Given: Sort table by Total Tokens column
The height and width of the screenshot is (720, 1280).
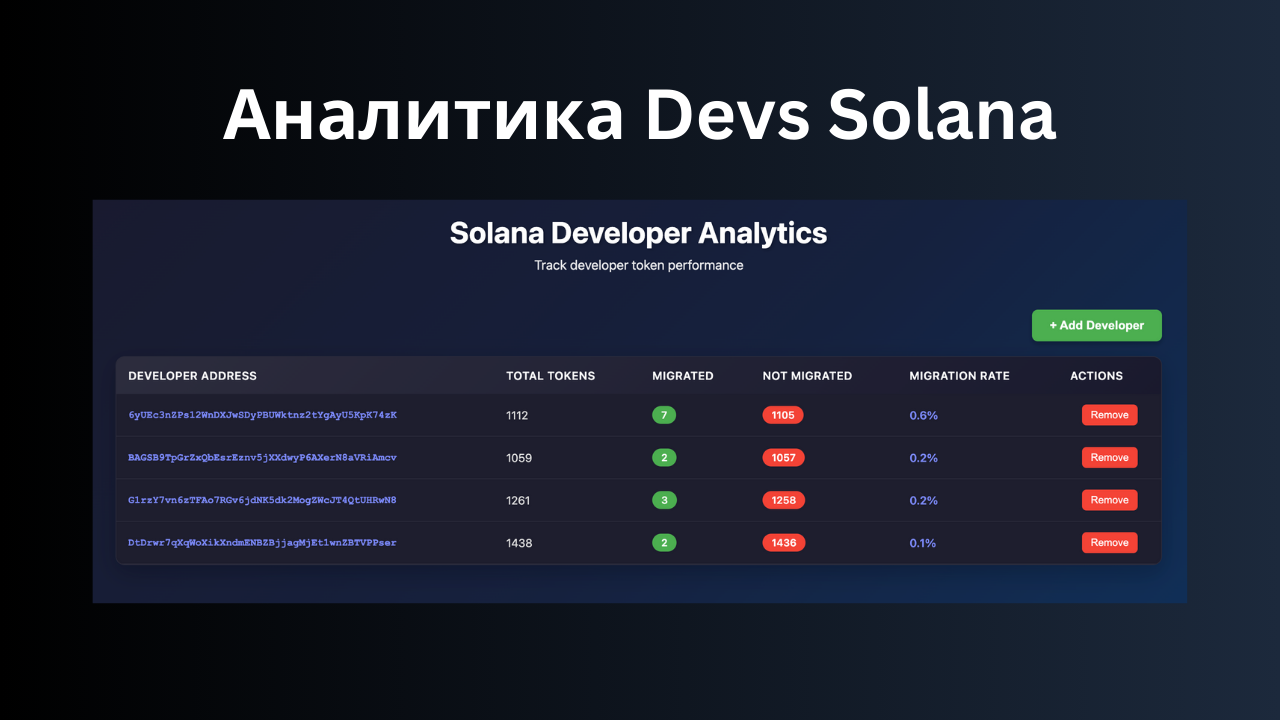Looking at the screenshot, I should [550, 376].
